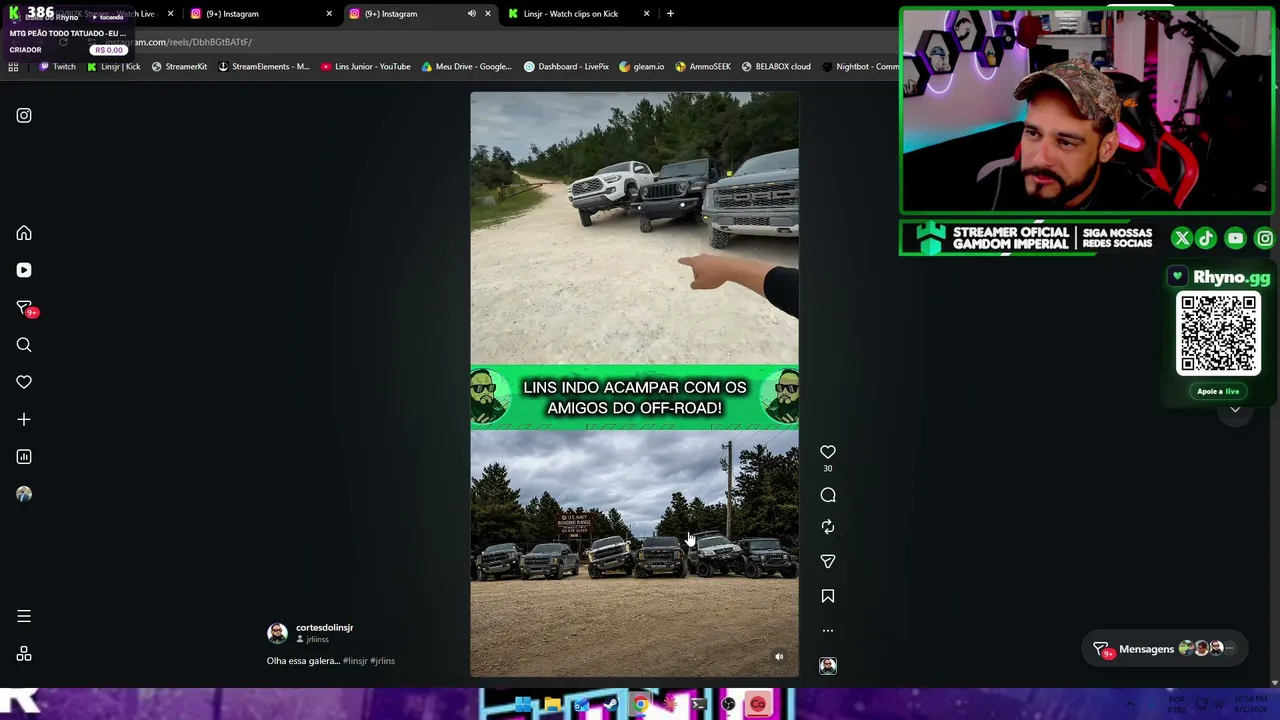The width and height of the screenshot is (1280, 720).
Task: Open the Dashboard - LivePix bookmark
Action: point(566,67)
